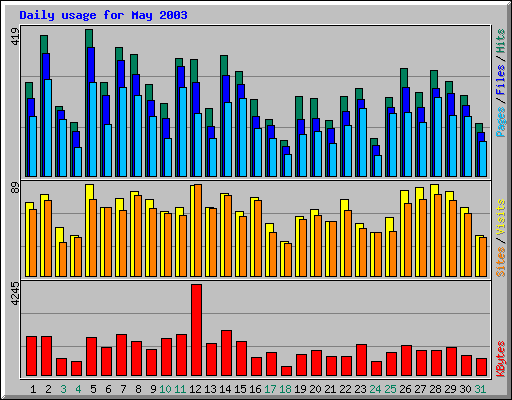512x400 pixels.
Task: Click day 20 on the x-axis
Action: click(x=315, y=389)
